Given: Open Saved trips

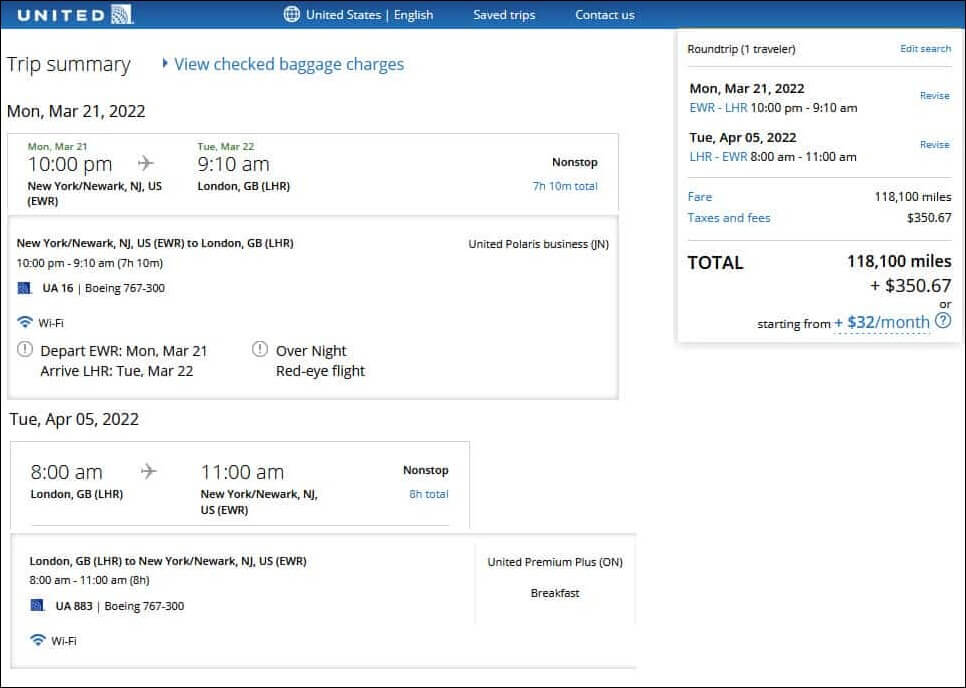Looking at the screenshot, I should point(504,15).
